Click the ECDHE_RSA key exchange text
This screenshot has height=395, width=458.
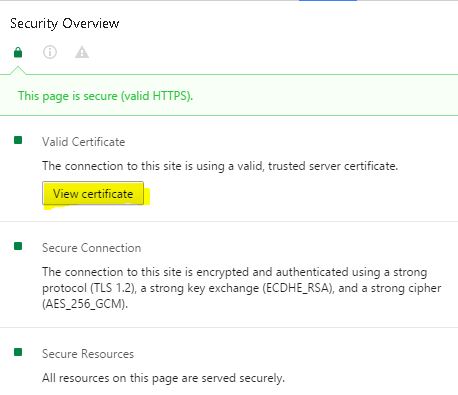point(298,288)
